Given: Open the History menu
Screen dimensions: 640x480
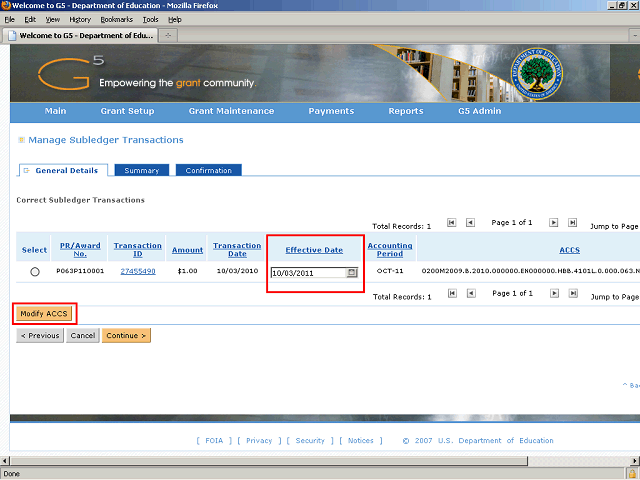Looking at the screenshot, I should tap(80, 20).
